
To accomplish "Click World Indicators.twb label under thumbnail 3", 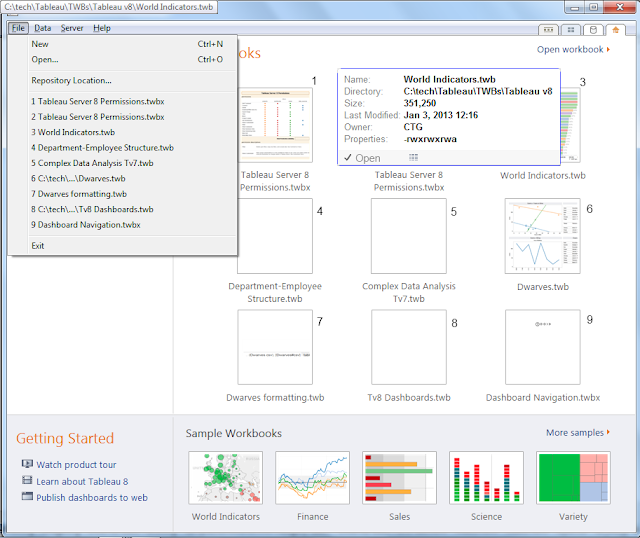I will 542,176.
